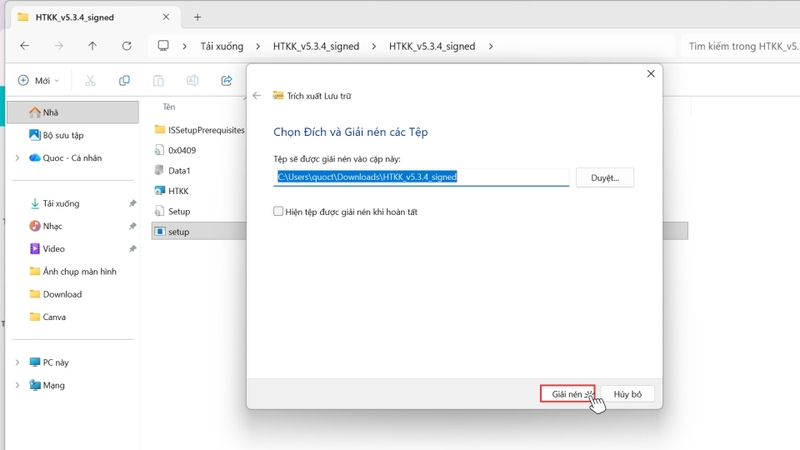The image size is (800, 450).
Task: Click the extraction destination path field
Action: tap(421, 177)
